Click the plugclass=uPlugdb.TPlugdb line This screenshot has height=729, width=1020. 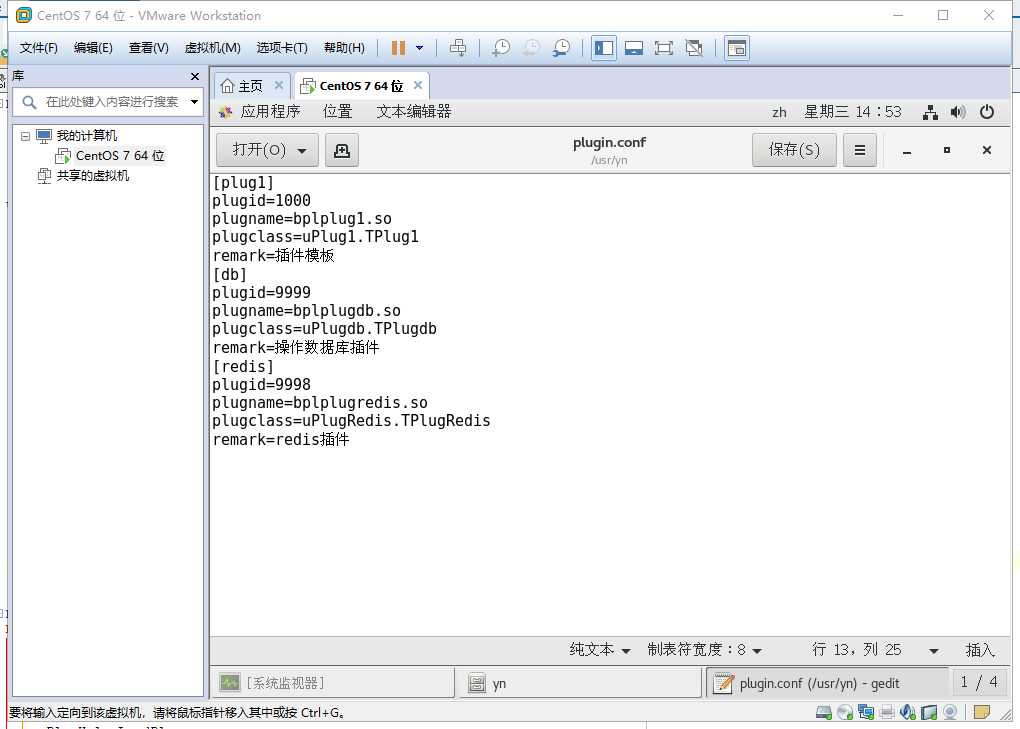click(325, 329)
